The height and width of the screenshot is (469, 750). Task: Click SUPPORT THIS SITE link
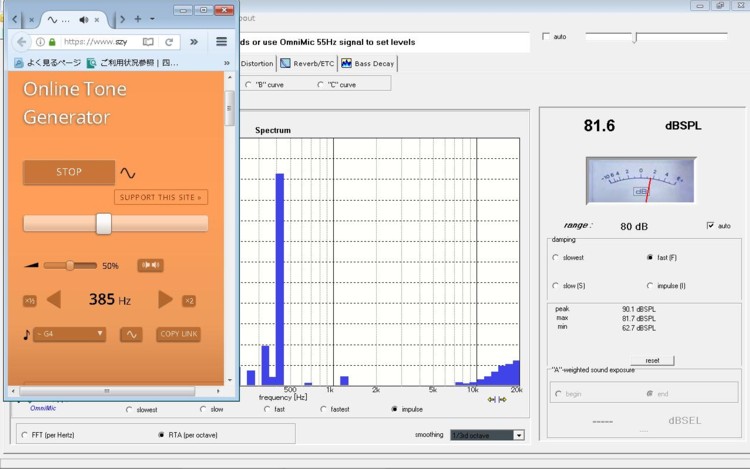tap(161, 197)
